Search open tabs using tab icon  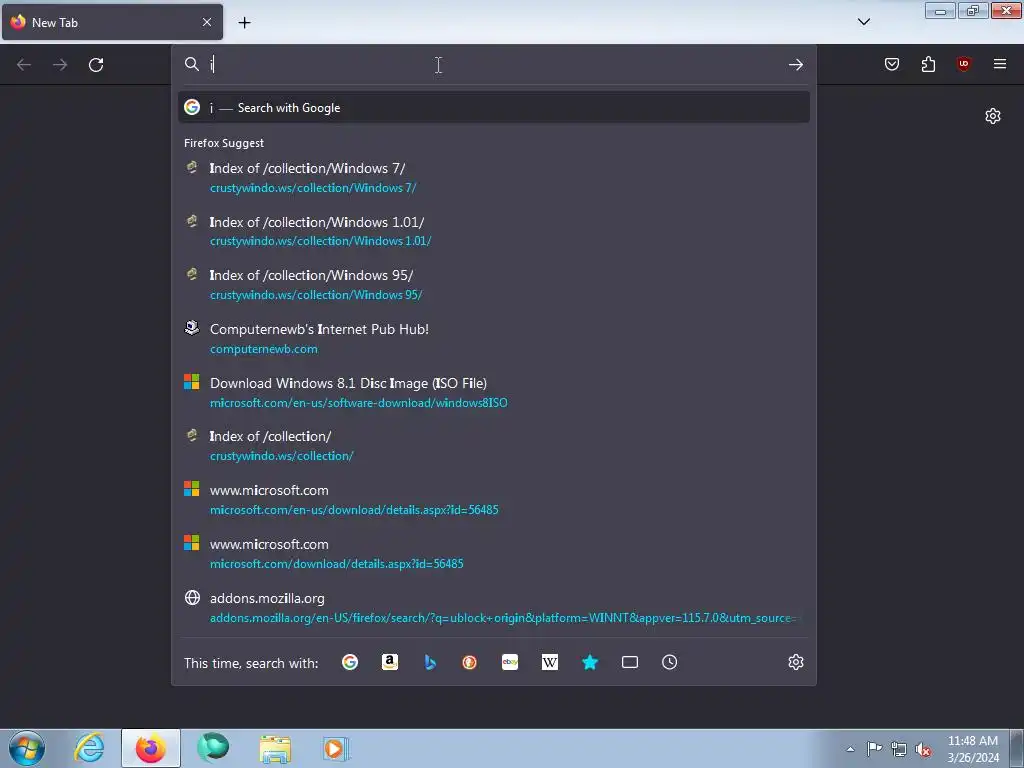coord(630,662)
